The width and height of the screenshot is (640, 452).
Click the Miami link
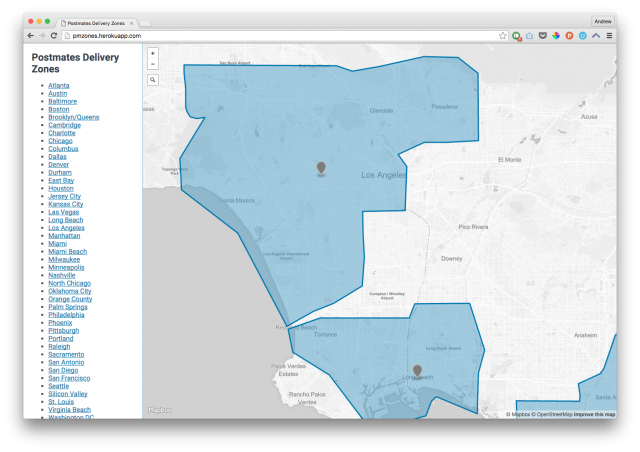58,244
